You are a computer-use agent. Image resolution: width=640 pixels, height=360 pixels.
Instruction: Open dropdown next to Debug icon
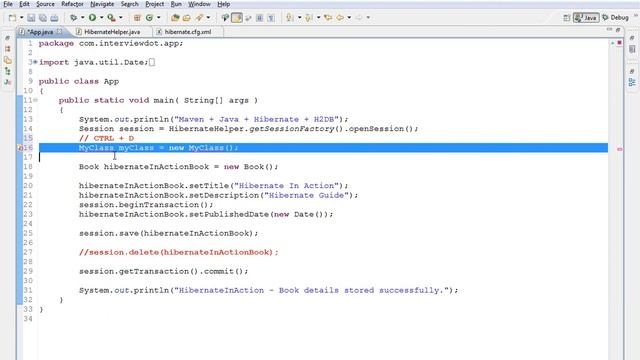coord(82,18)
